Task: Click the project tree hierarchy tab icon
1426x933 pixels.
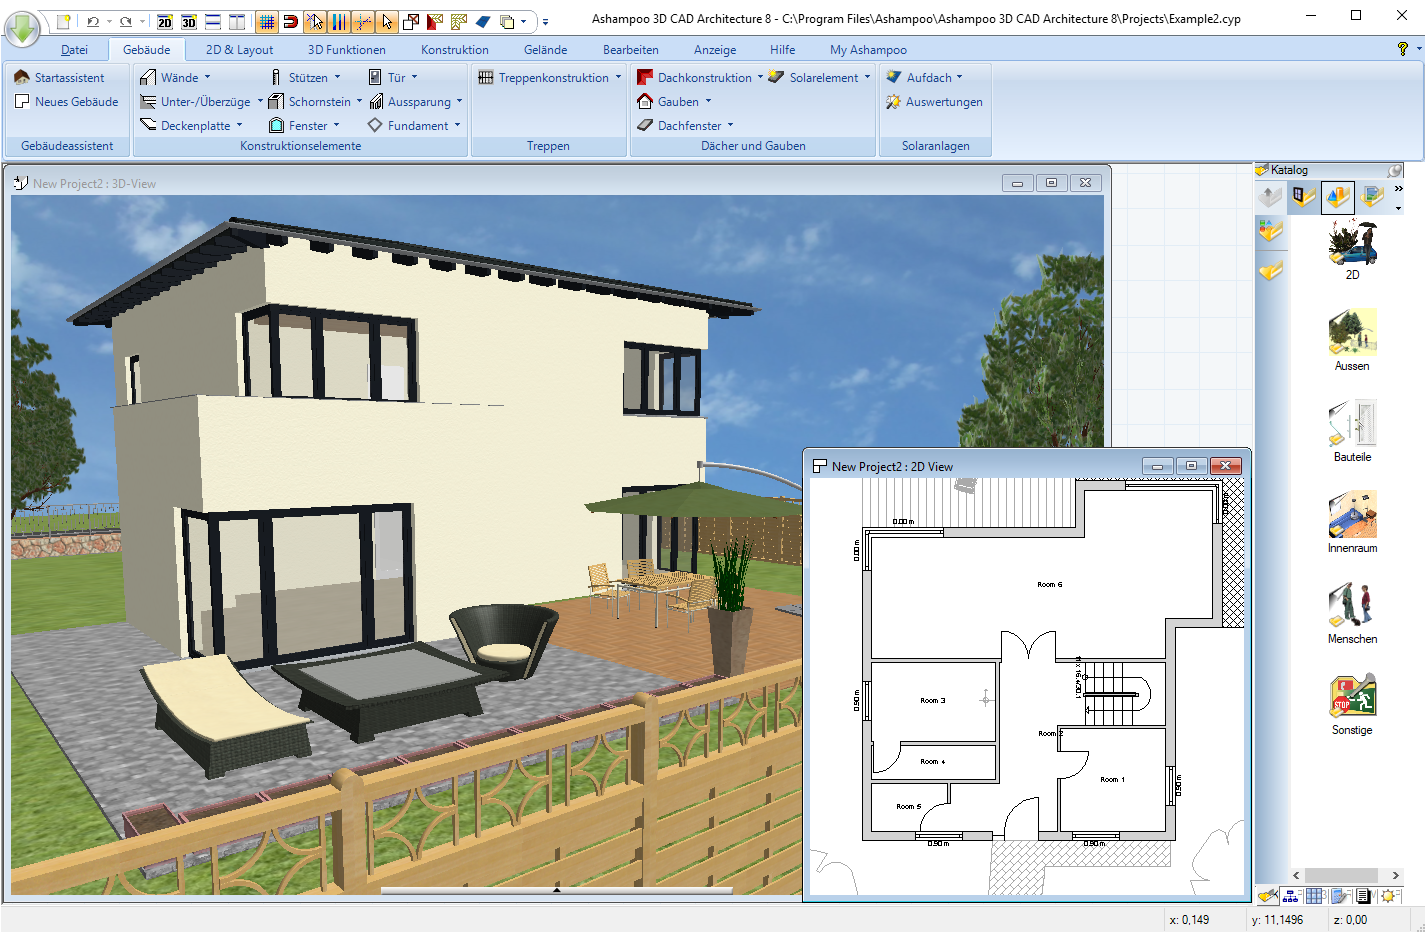Action: (x=1291, y=896)
